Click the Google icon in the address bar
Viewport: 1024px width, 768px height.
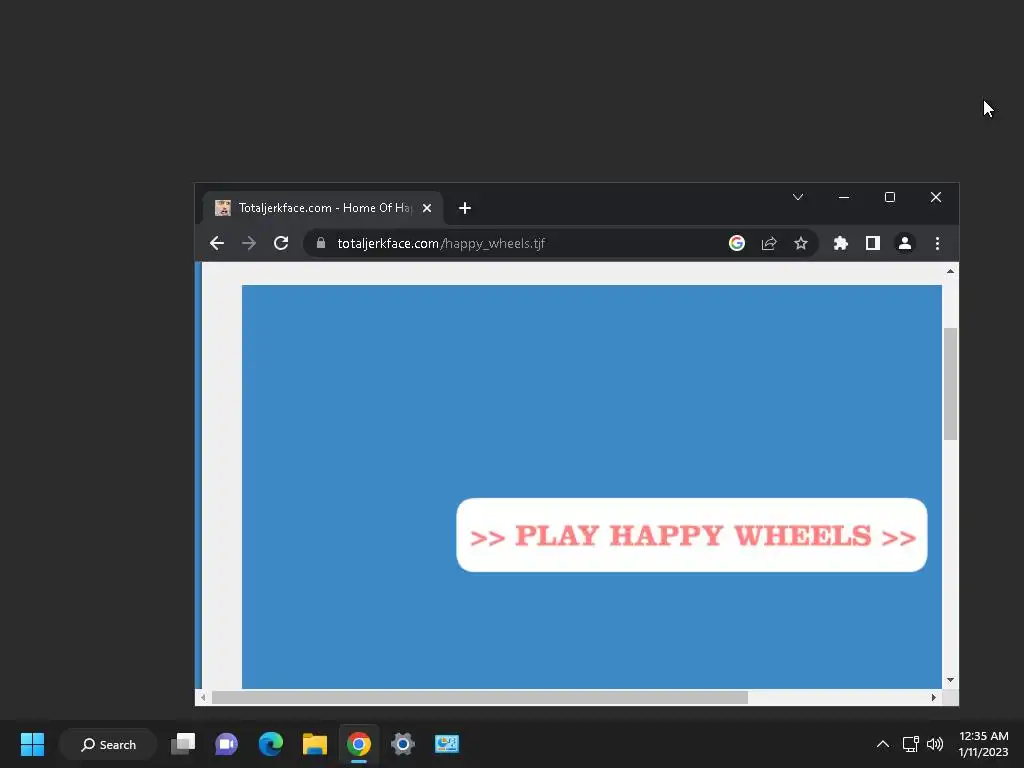tap(737, 244)
